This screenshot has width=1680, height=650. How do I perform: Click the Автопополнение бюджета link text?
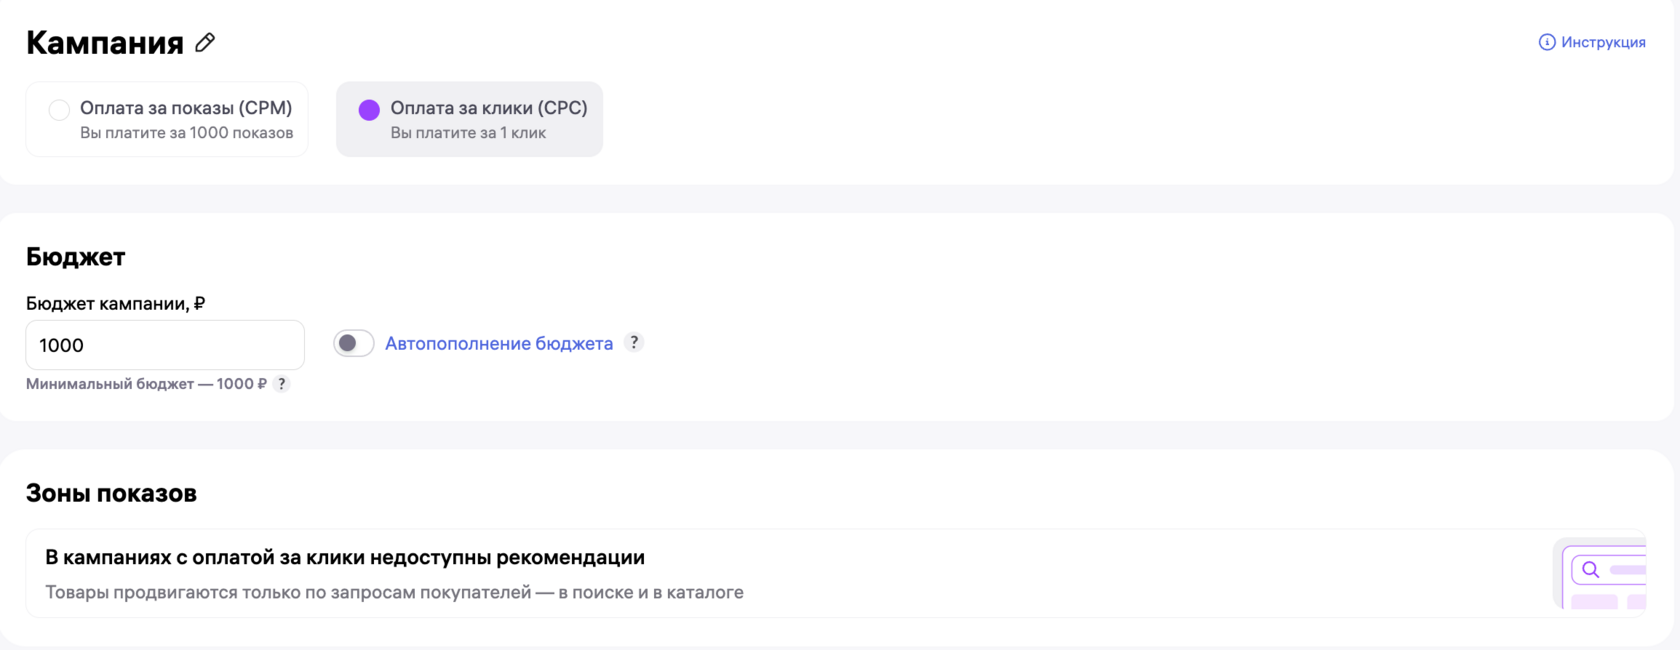[x=499, y=343]
